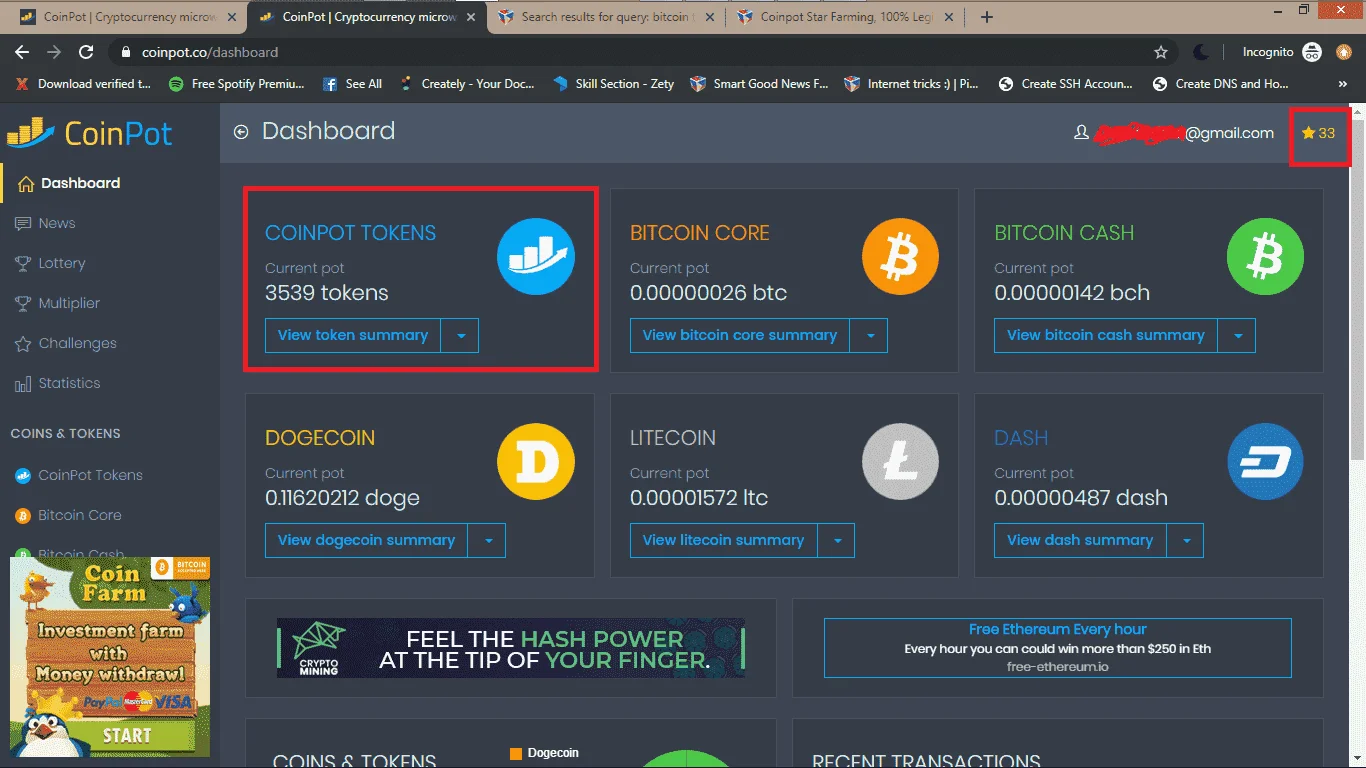
Task: Open the Smart Good News bookmark
Action: (x=759, y=84)
